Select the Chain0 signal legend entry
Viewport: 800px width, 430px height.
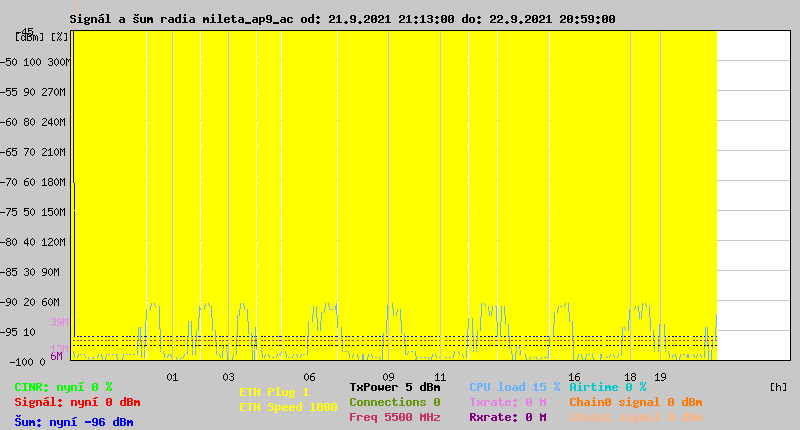pyautogui.click(x=635, y=402)
